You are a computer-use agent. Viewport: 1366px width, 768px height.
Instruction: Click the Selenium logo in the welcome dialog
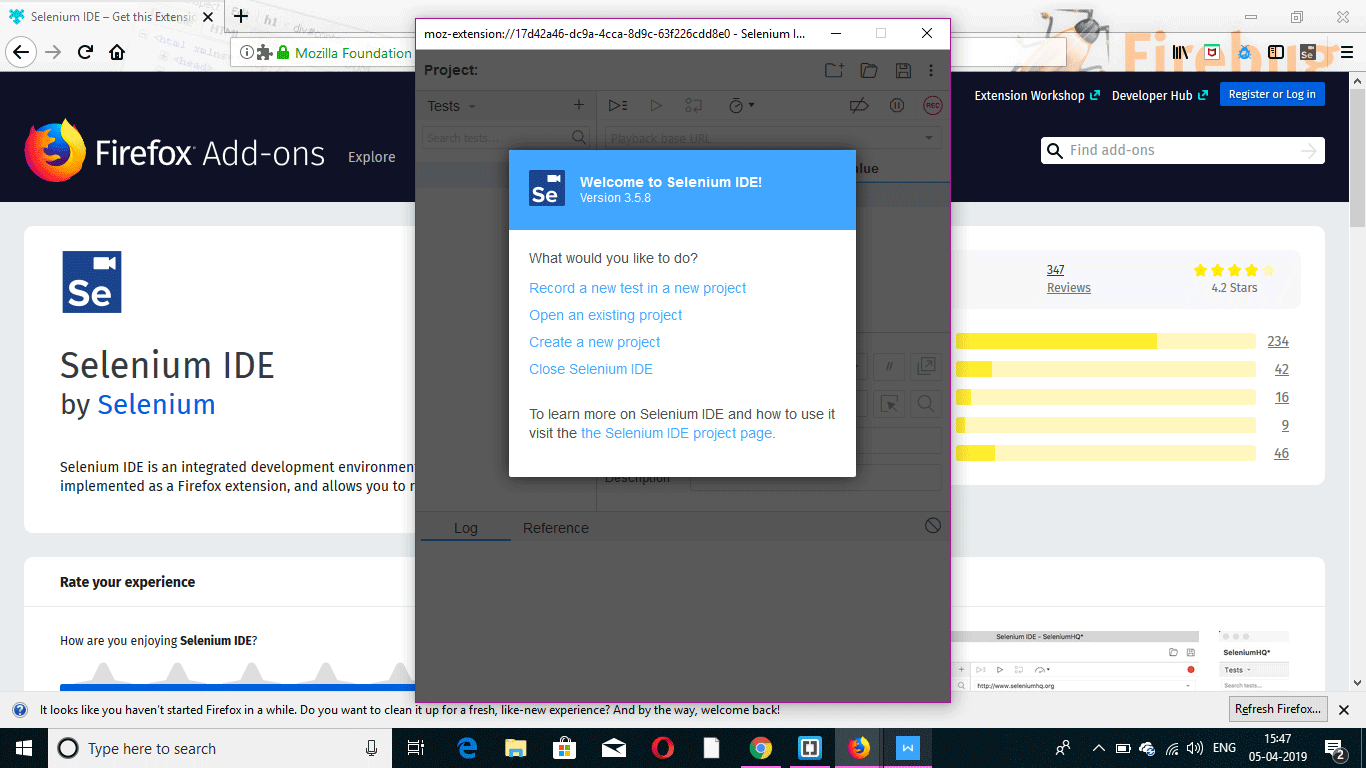(547, 188)
